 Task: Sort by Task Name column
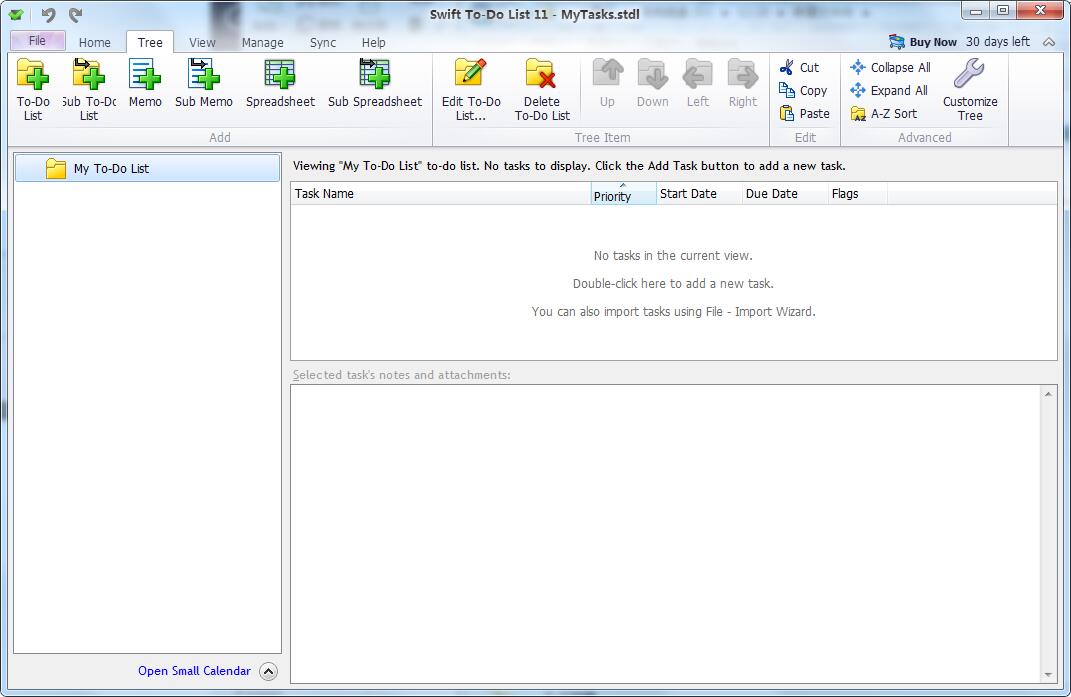point(441,193)
